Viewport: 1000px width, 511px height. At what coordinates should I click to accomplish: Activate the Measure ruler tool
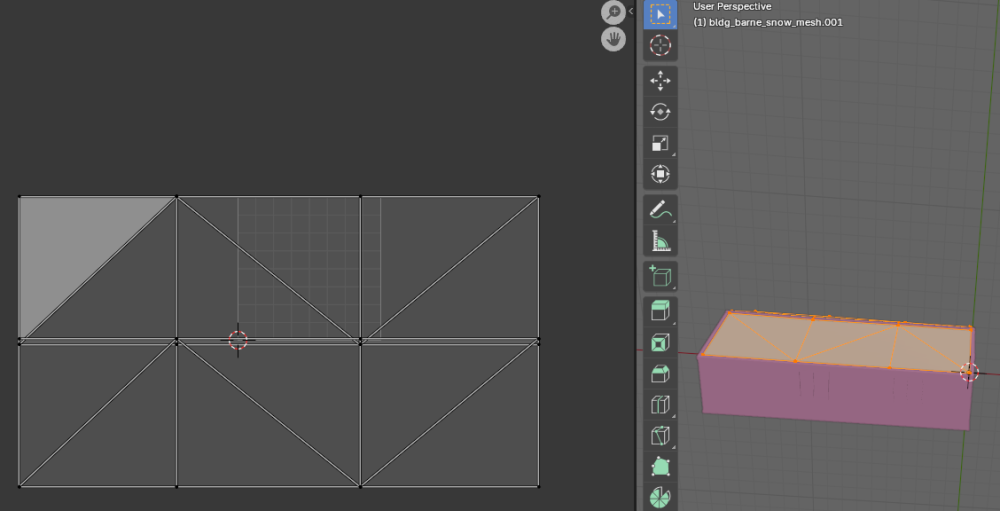click(660, 241)
